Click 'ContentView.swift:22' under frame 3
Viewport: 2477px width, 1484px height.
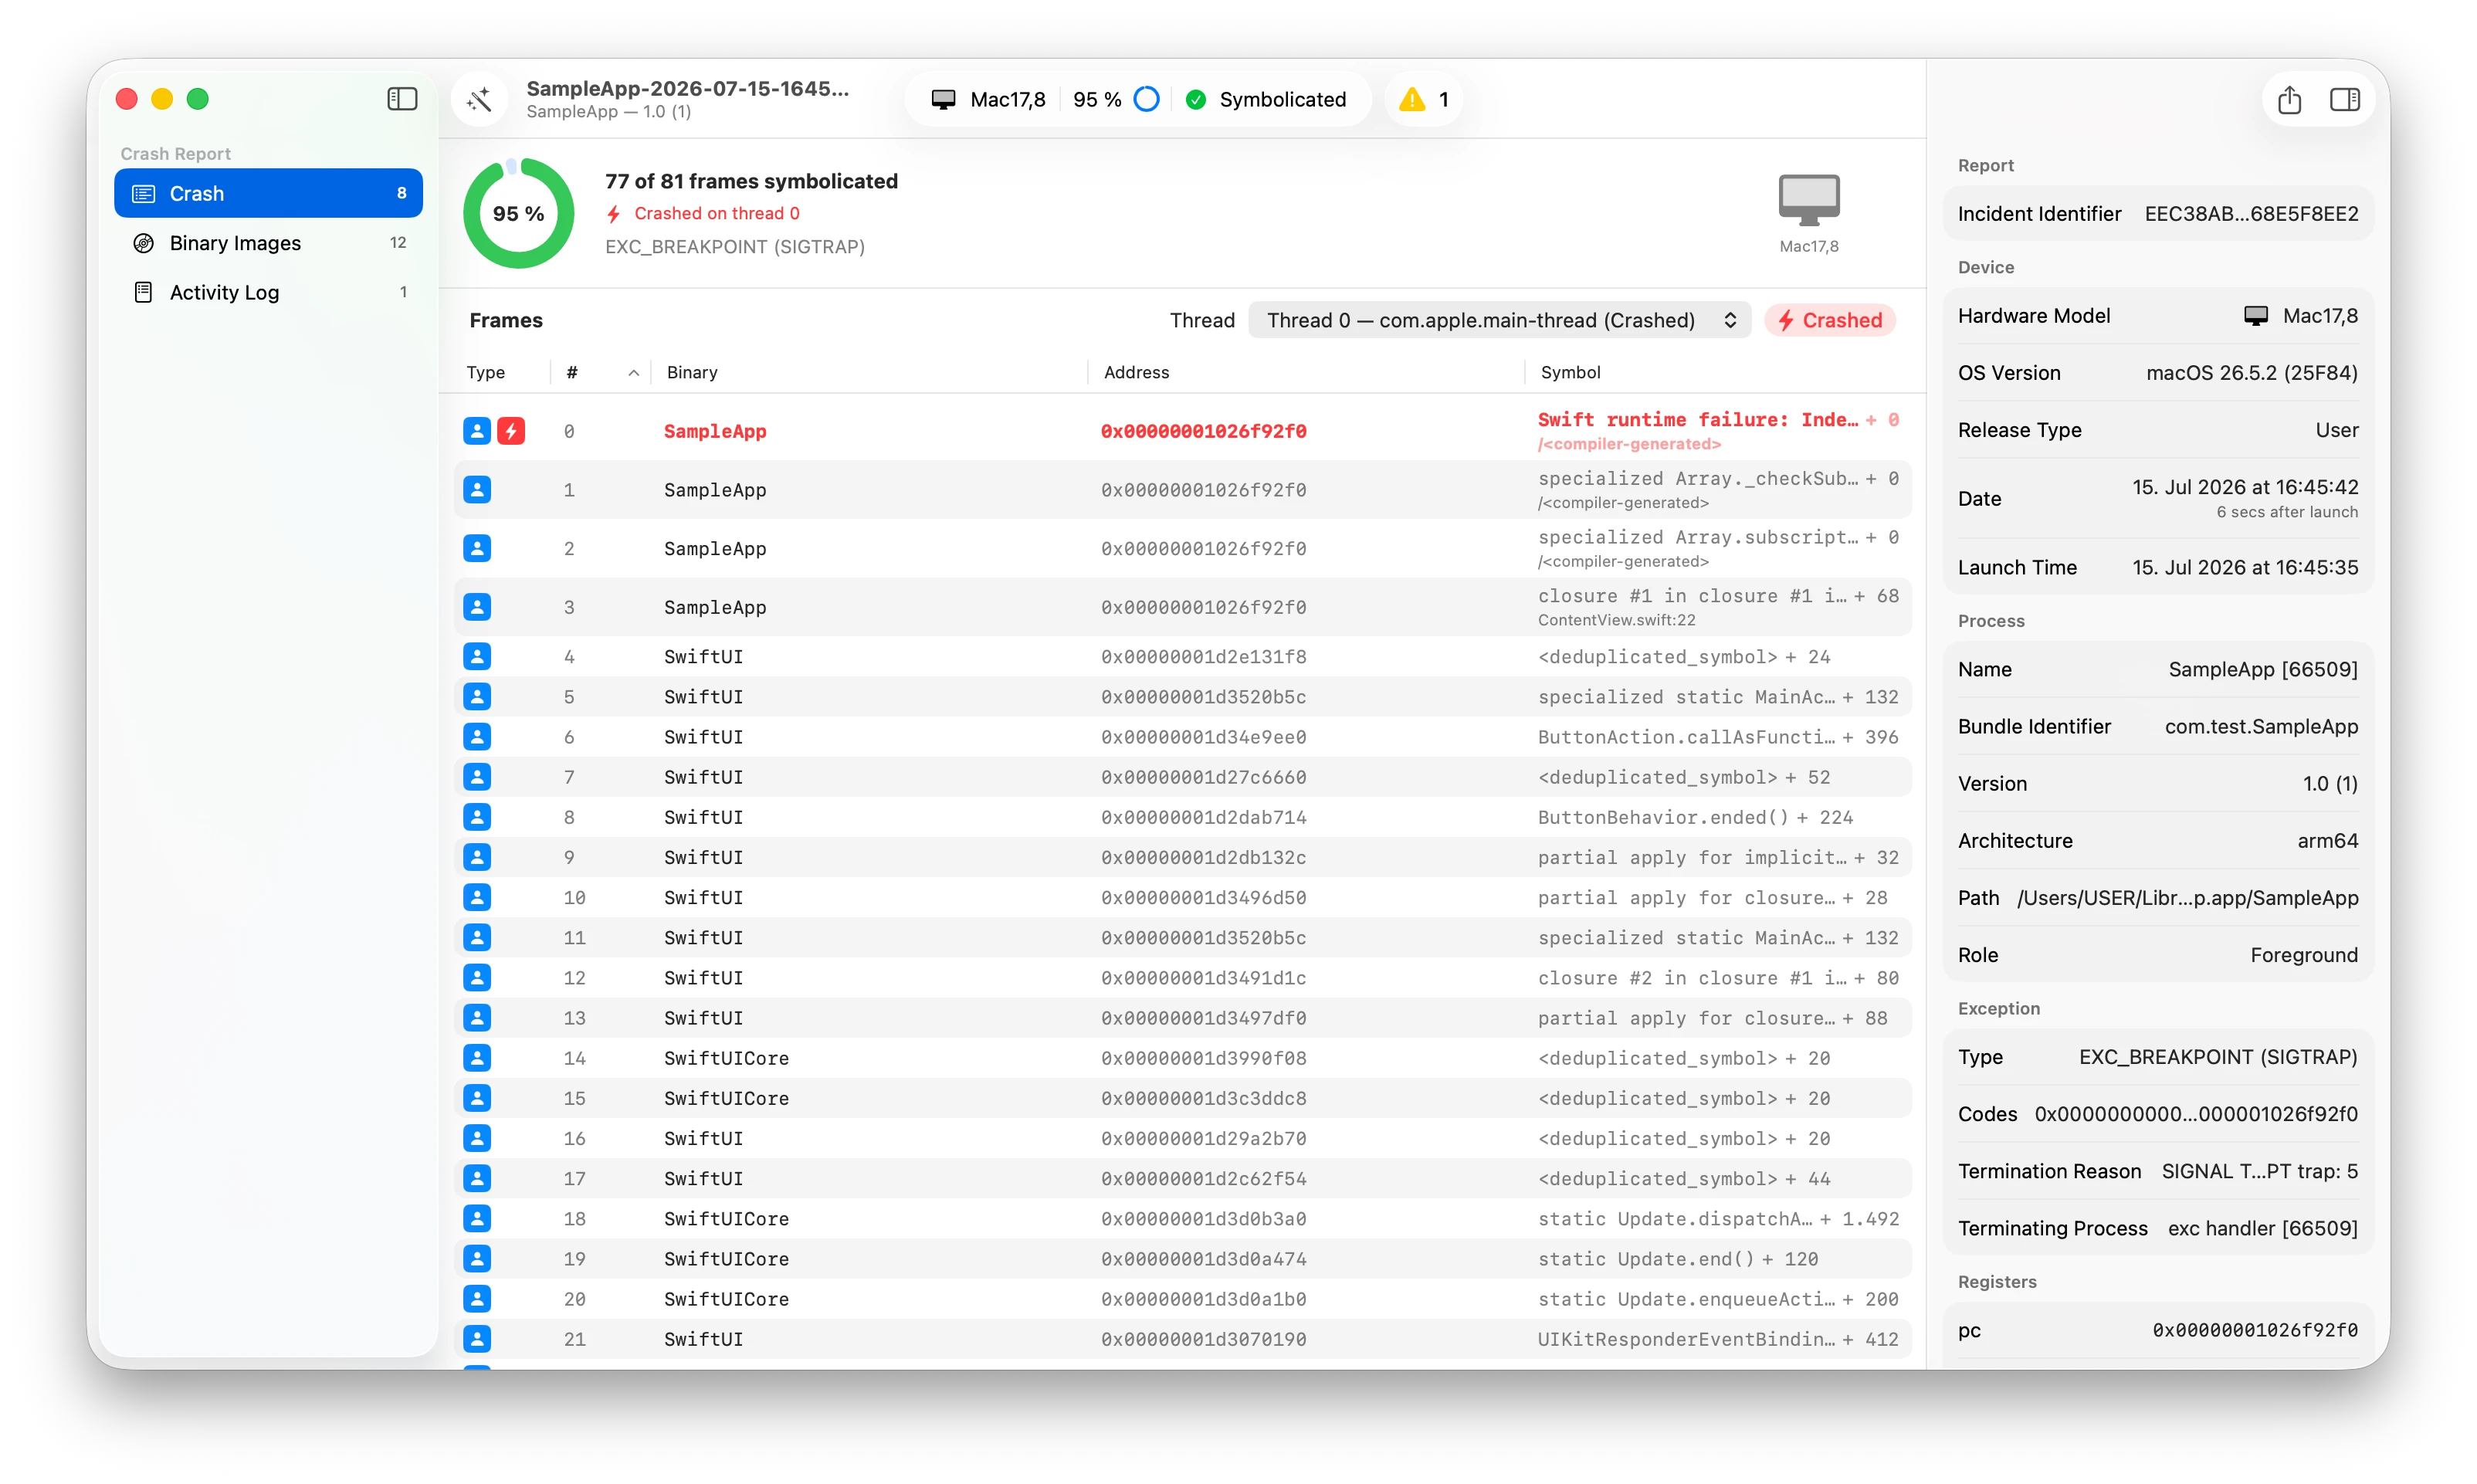(x=1616, y=620)
